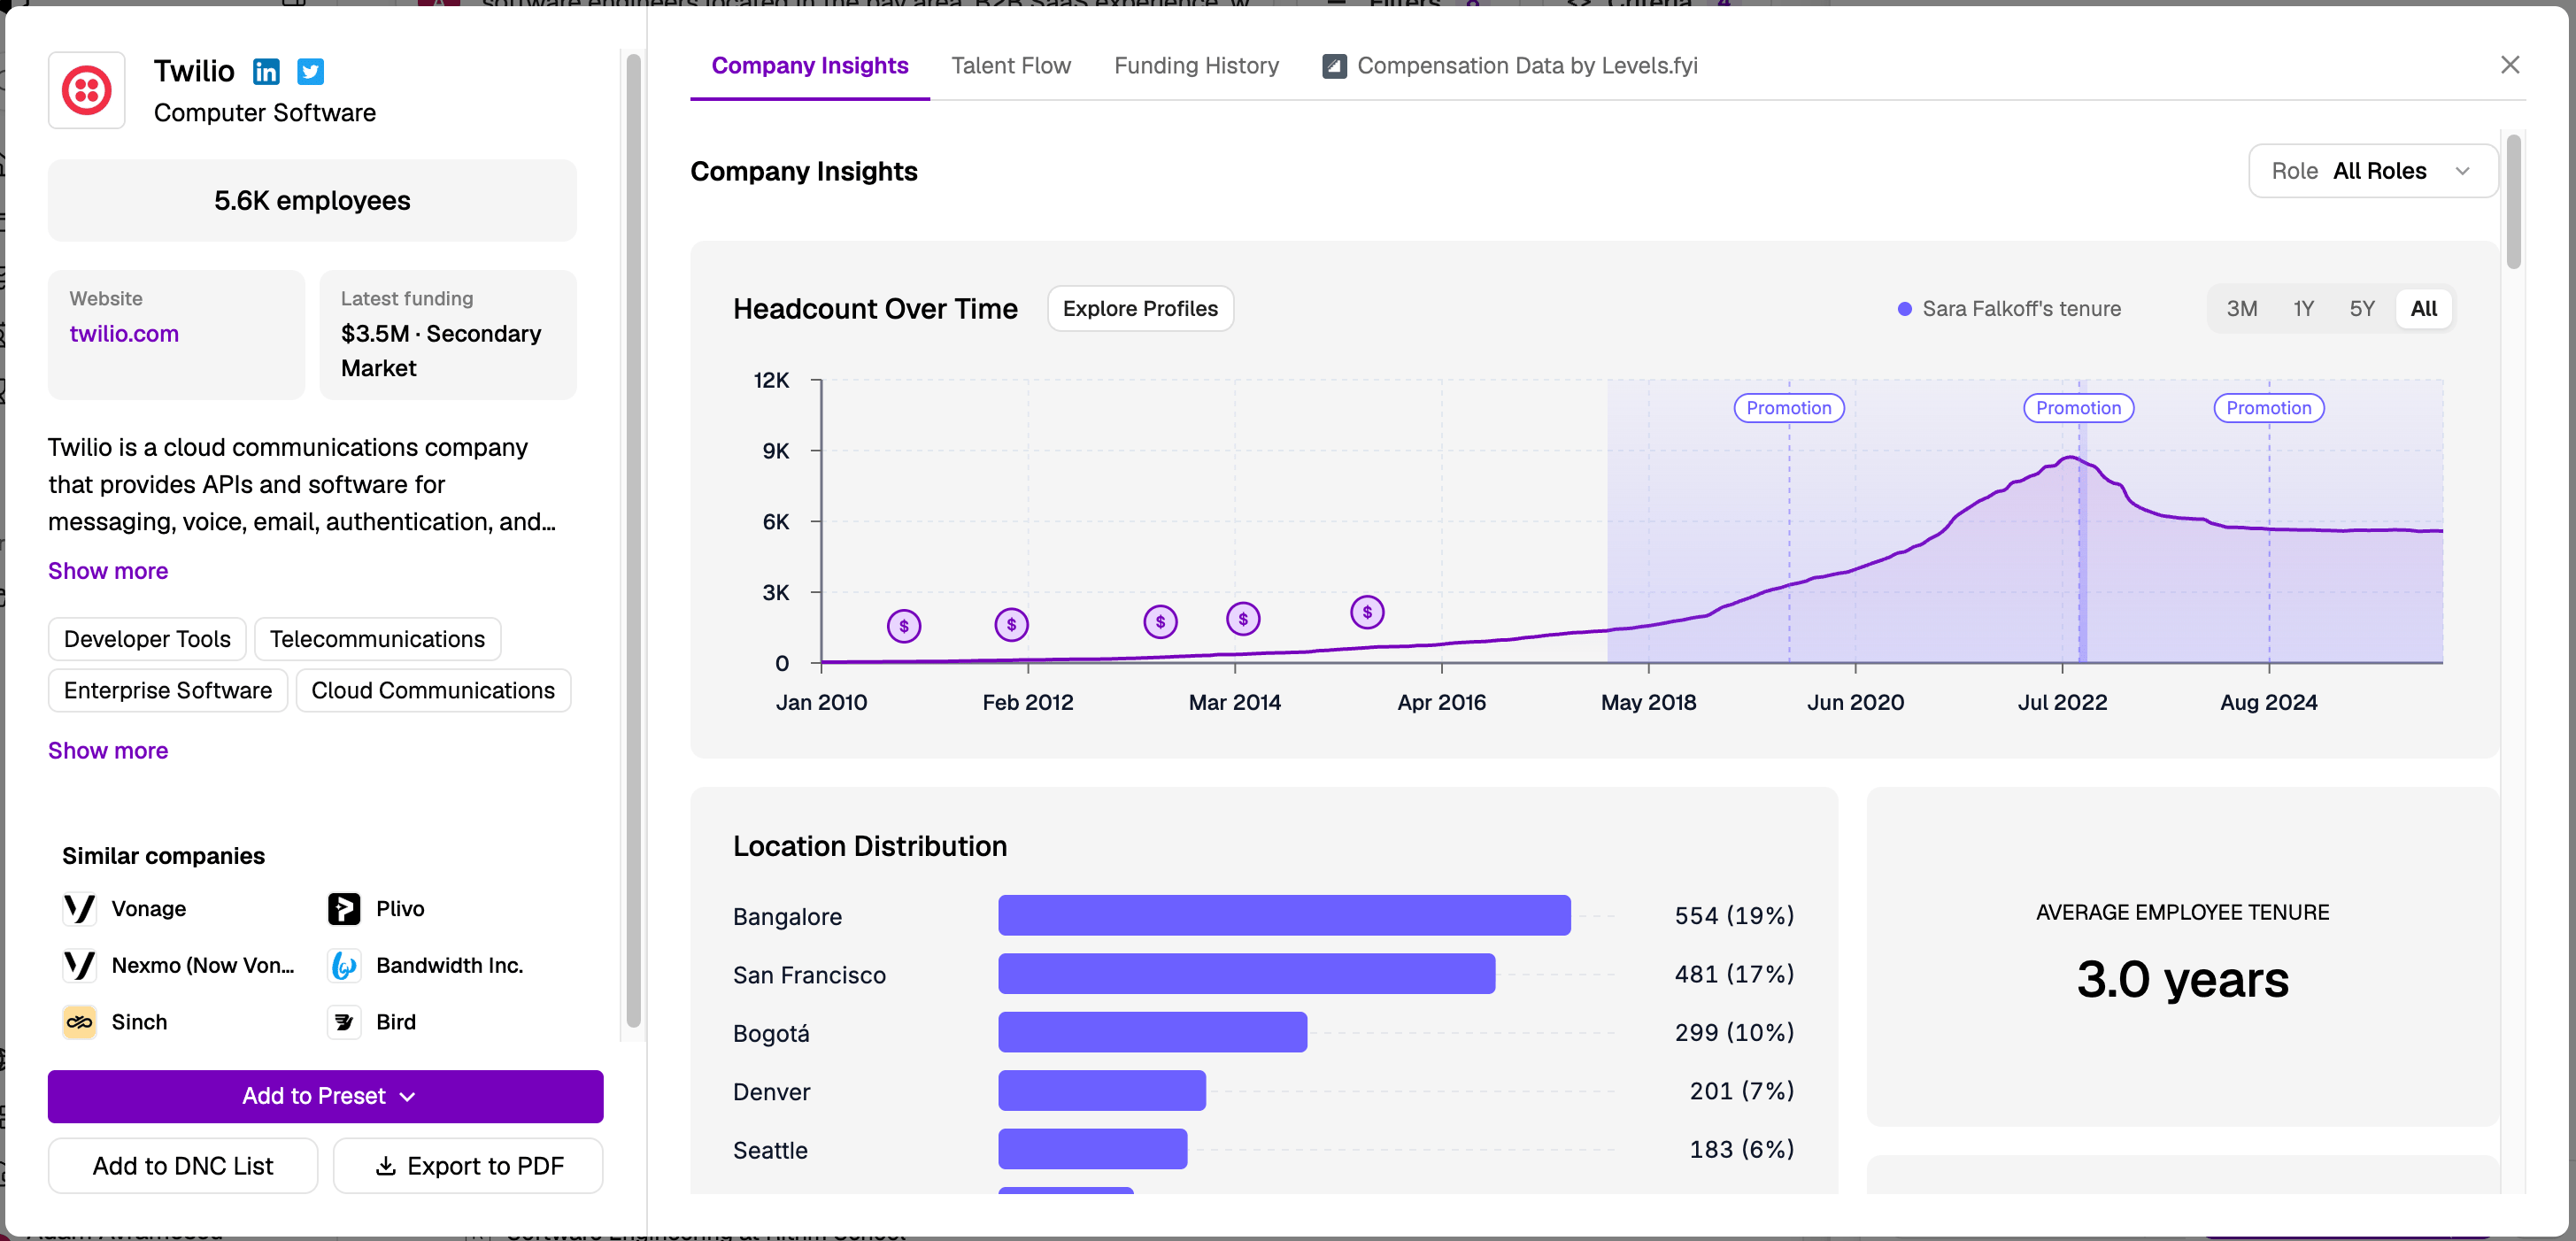2576x1241 pixels.
Task: Click the Bird logo icon
Action: click(344, 1022)
